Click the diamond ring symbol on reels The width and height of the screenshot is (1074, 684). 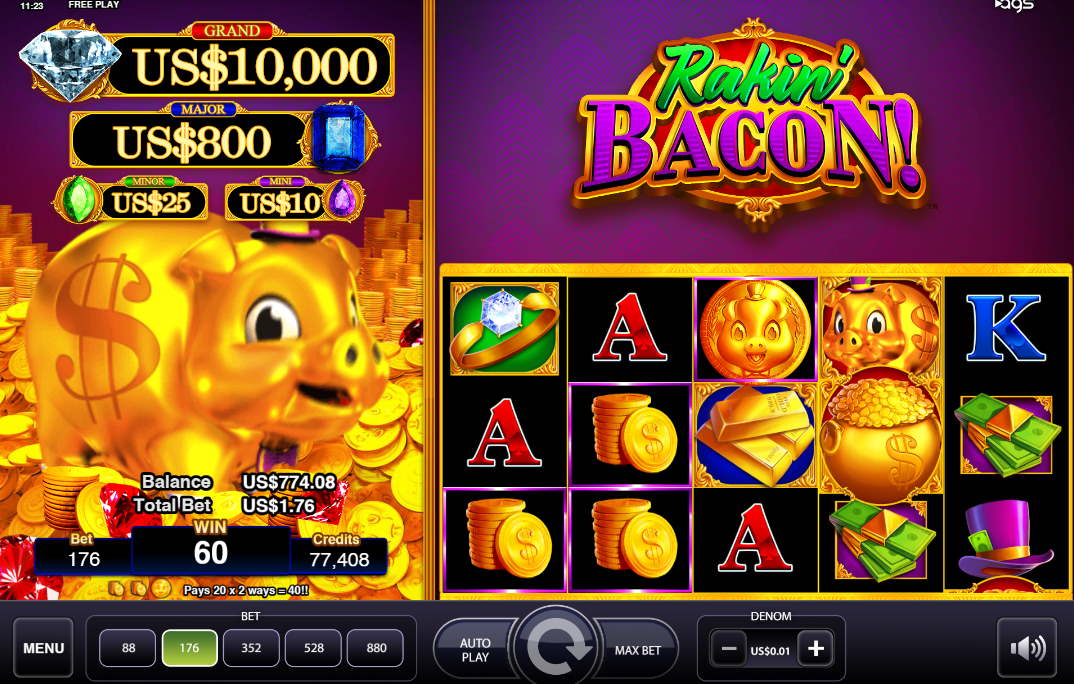coord(505,328)
